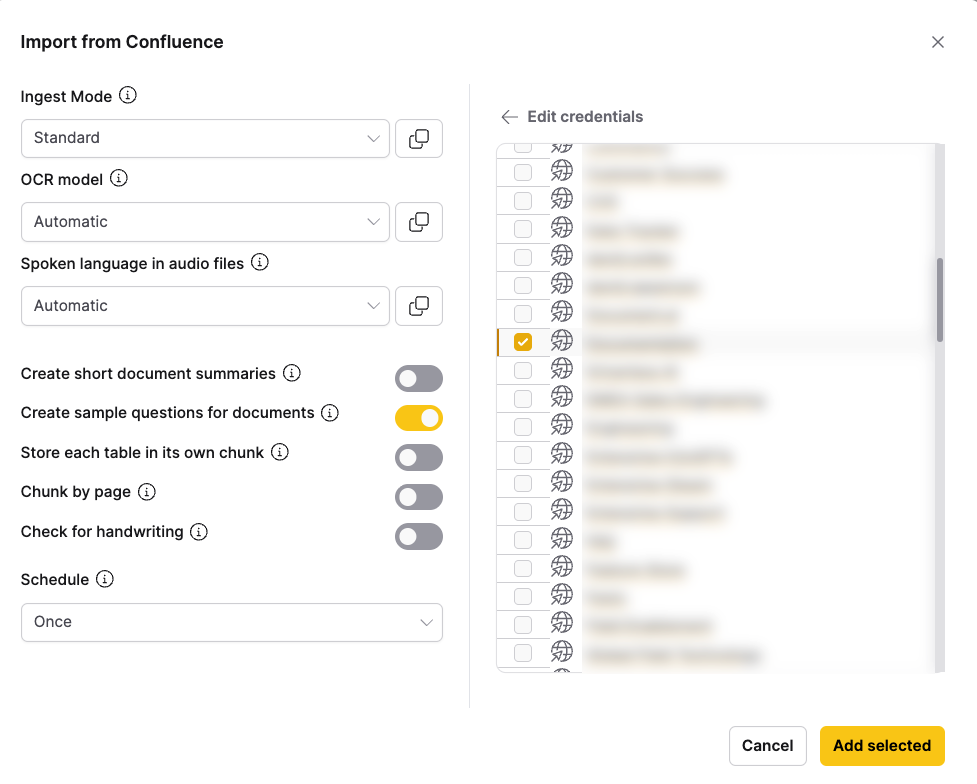Image resolution: width=977 pixels, height=784 pixels.
Task: Show info for Chunk by page
Action: click(x=147, y=492)
